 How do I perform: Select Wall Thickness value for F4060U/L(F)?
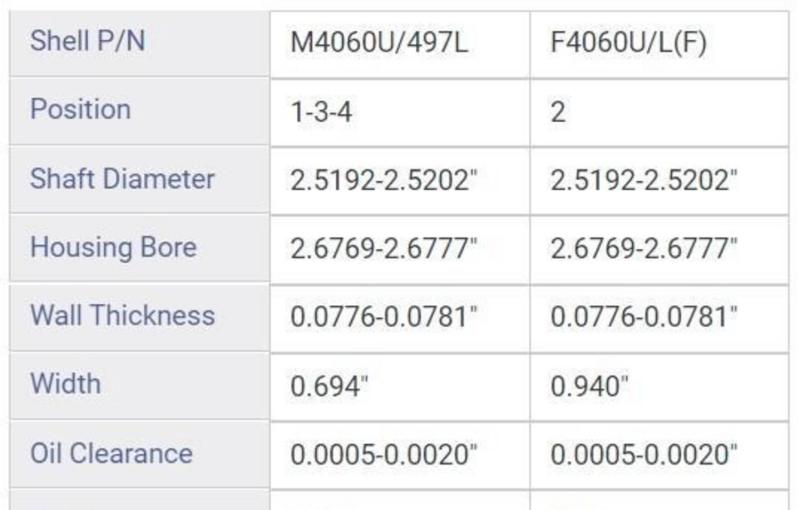pyautogui.click(x=644, y=317)
